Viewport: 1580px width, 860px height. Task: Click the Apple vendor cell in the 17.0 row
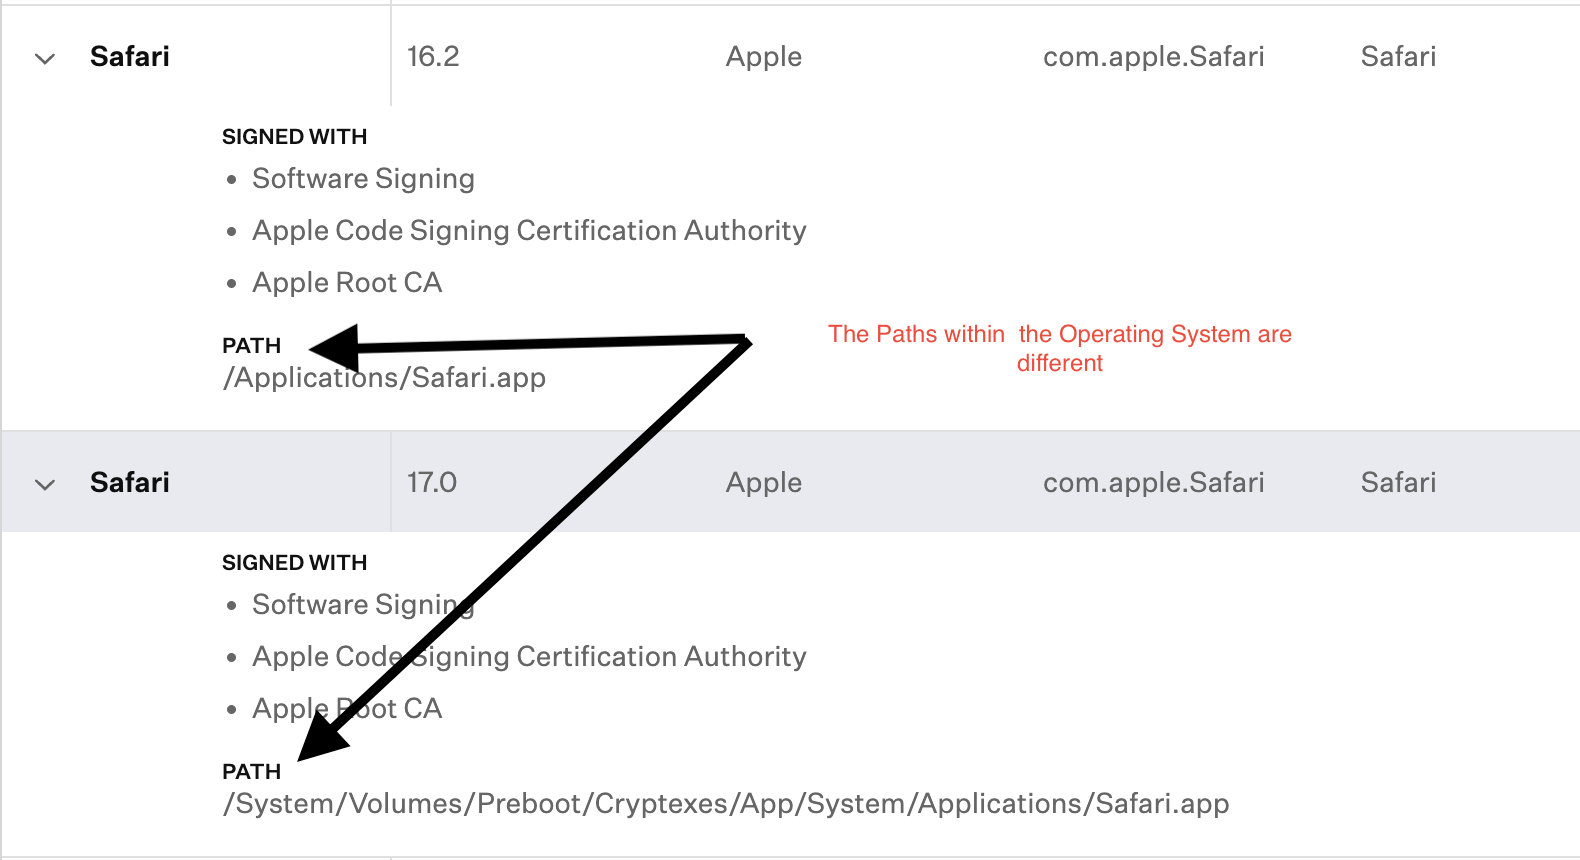tap(764, 483)
